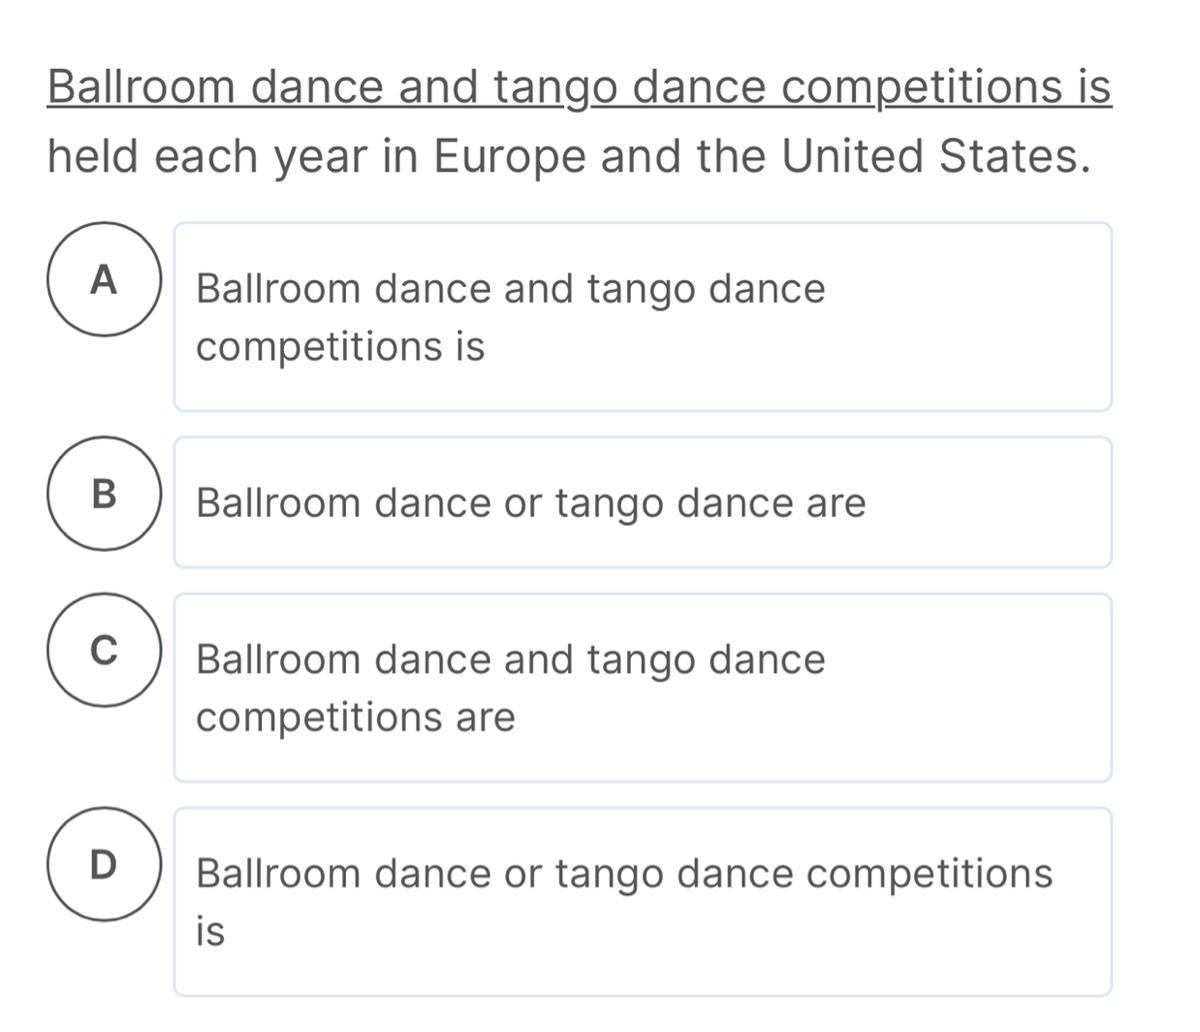Choose answer 'Ballroom dance and tango dance competitions is'
Screen dimensions: 1200x1032
tap(643, 317)
